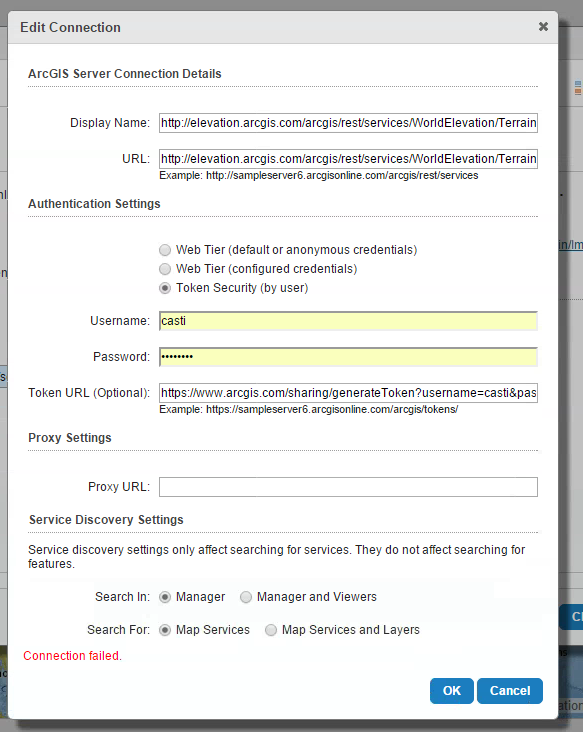Select Map Services for Search For
Image resolution: width=583 pixels, height=732 pixels.
pyautogui.click(x=165, y=630)
